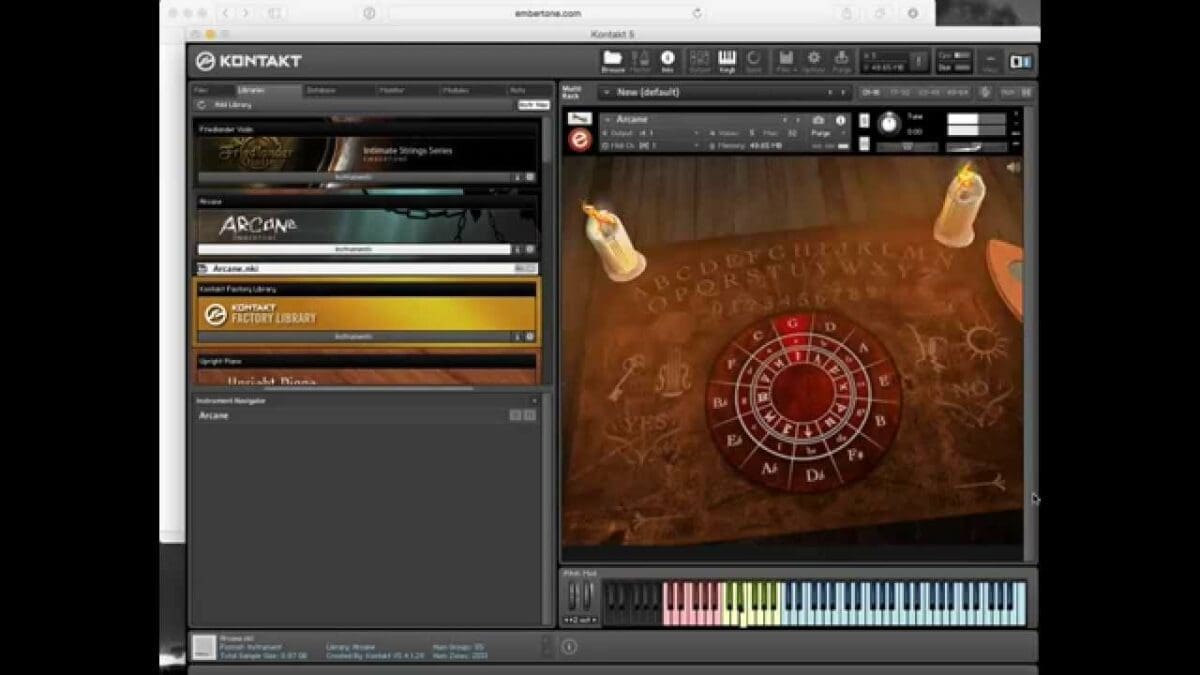This screenshot has width=1200, height=675.
Task: Expand Arcane library info arrow
Action: point(518,249)
